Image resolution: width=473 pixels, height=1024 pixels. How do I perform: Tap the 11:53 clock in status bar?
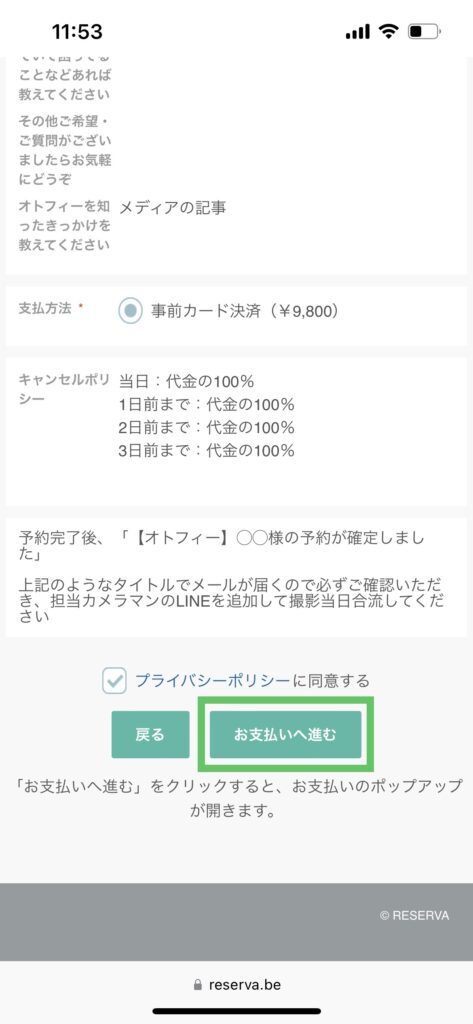77,31
